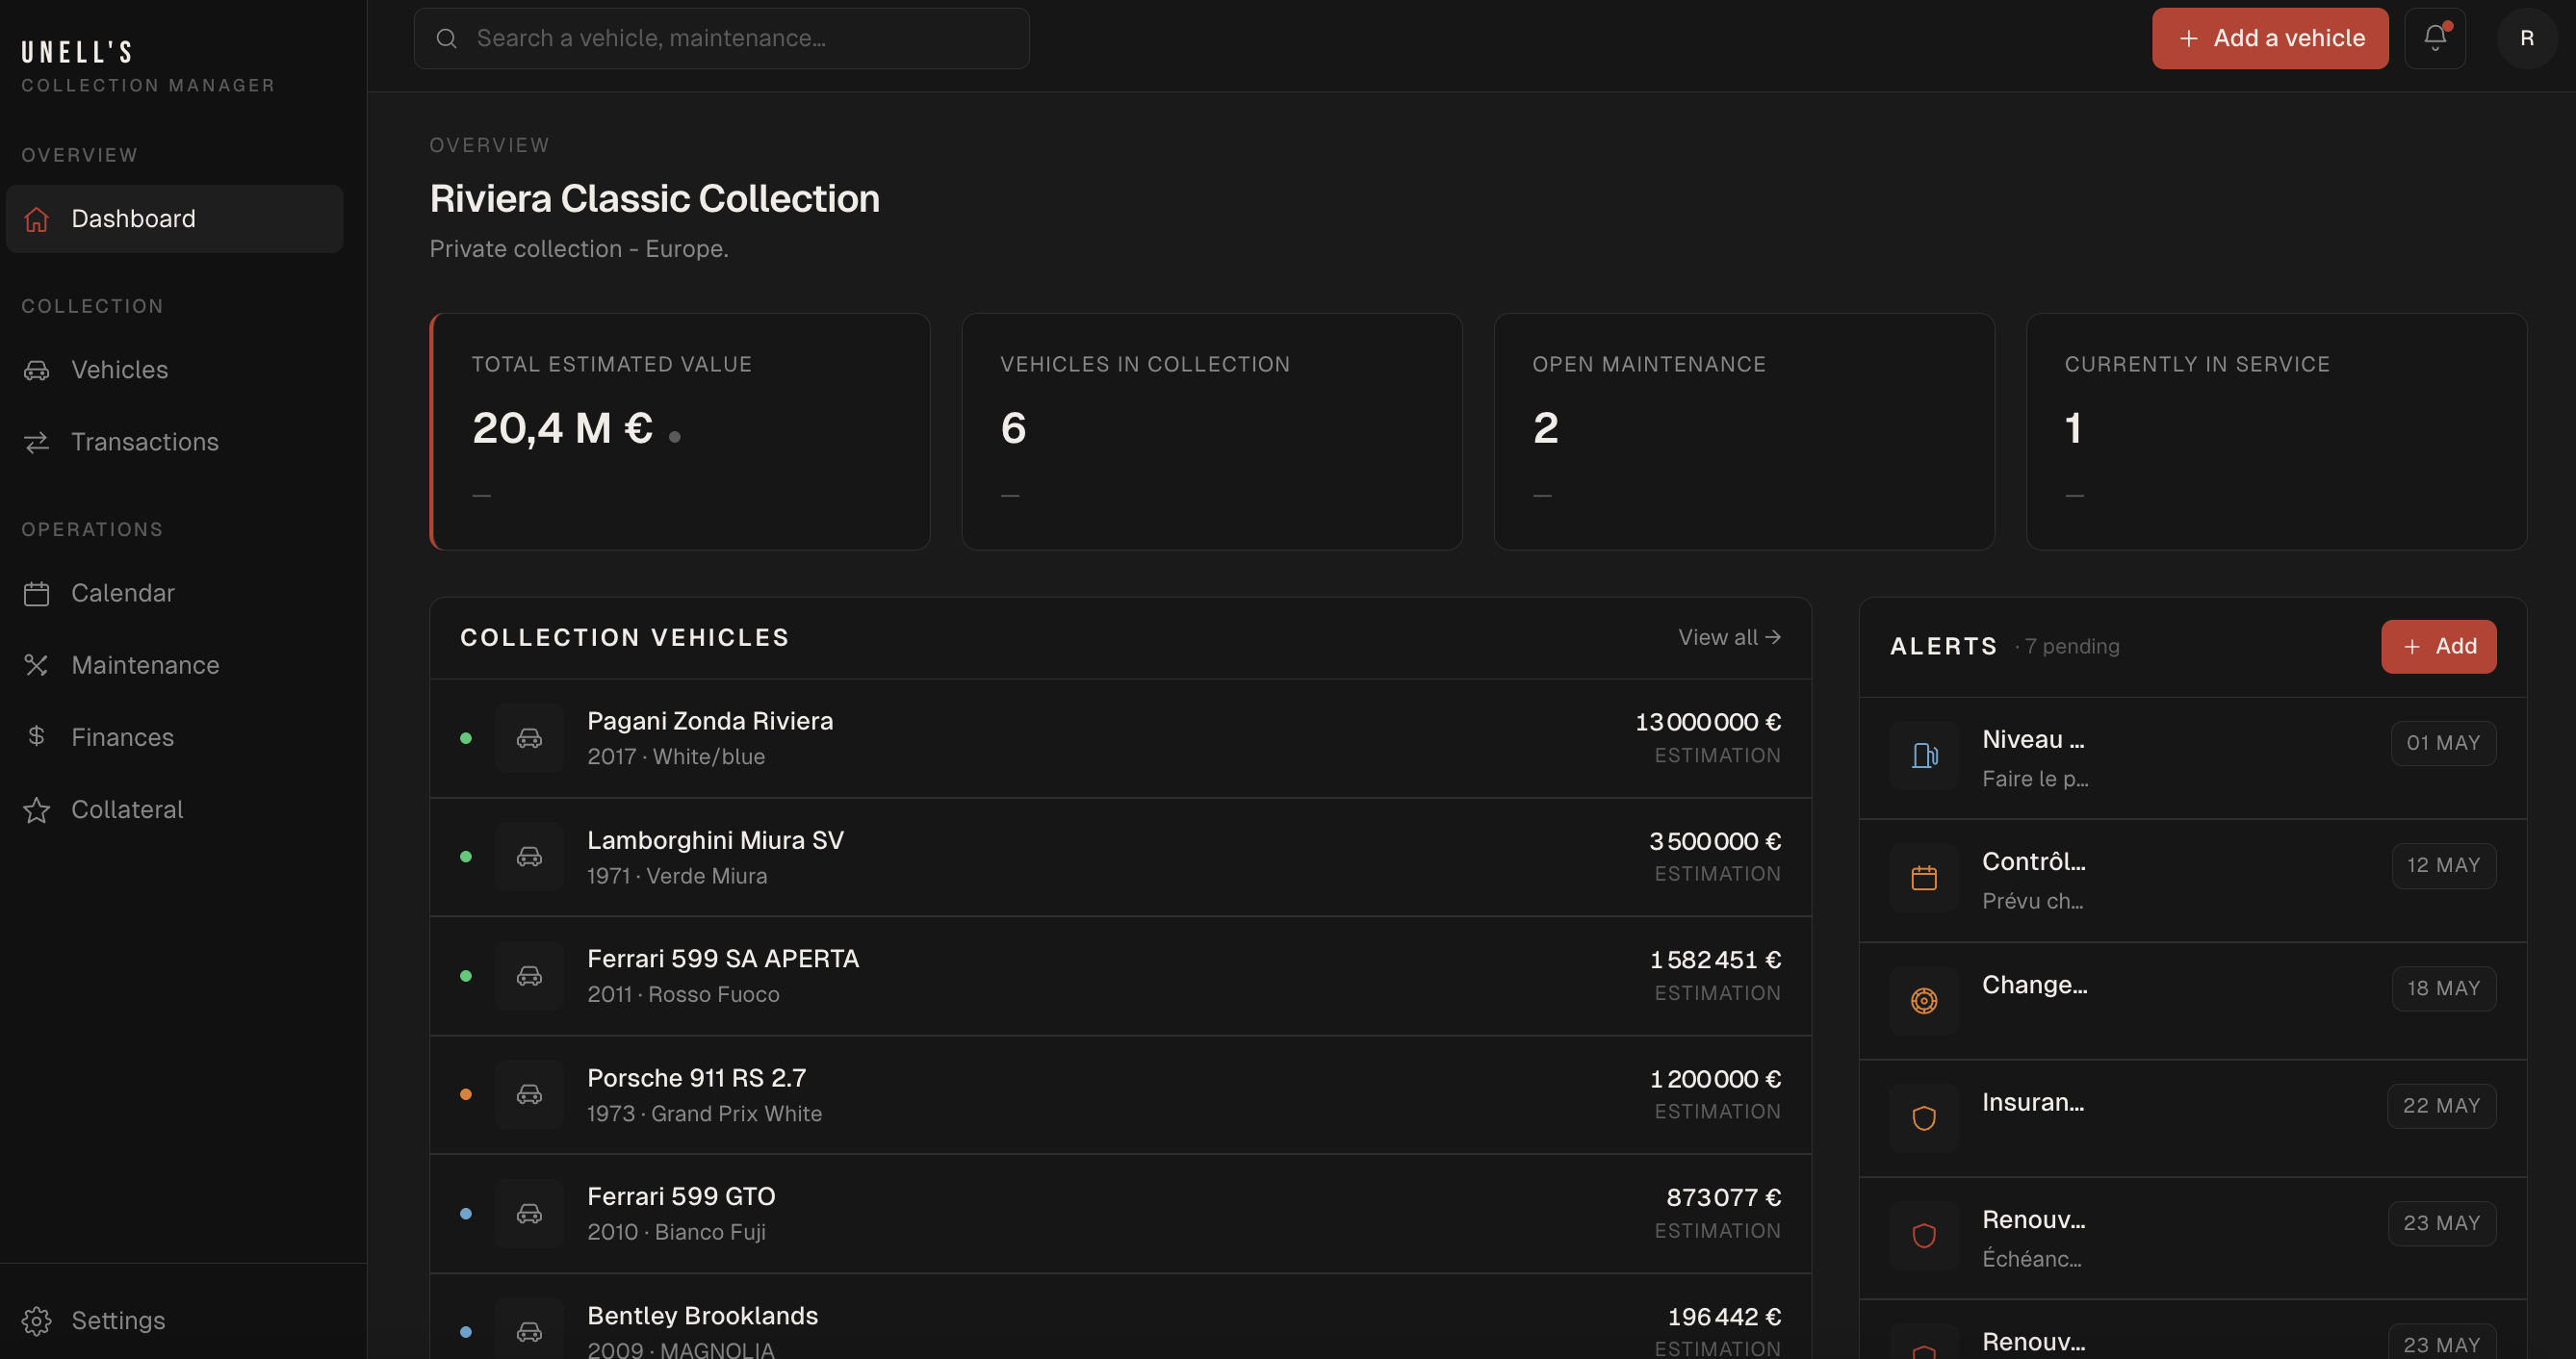Open Settings from the sidebar
This screenshot has height=1359, width=2576.
pos(175,1320)
